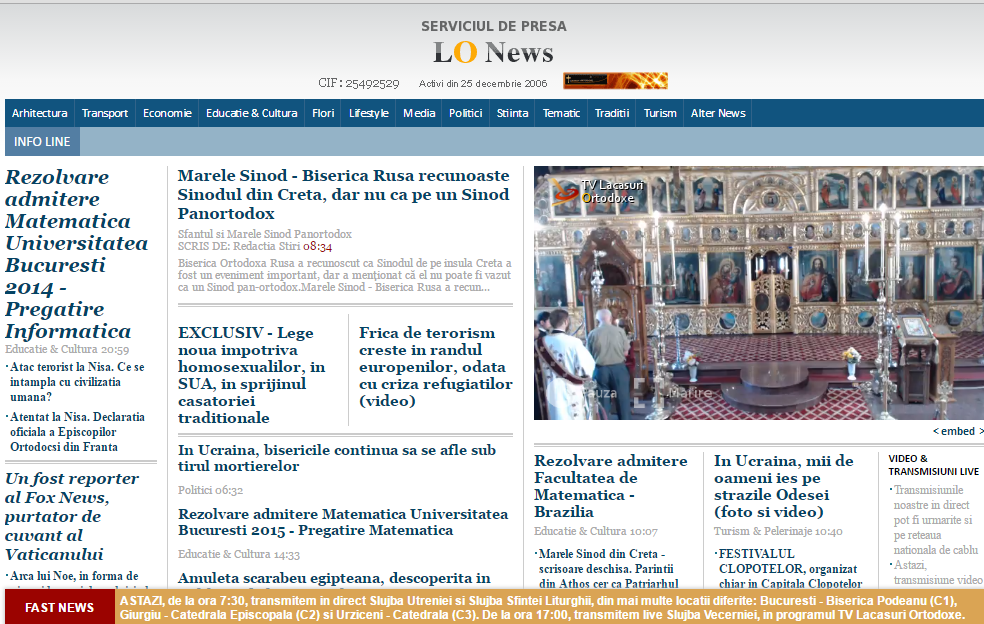Image resolution: width=984 pixels, height=624 pixels.
Task: Go to the Transport section
Action: coord(105,113)
